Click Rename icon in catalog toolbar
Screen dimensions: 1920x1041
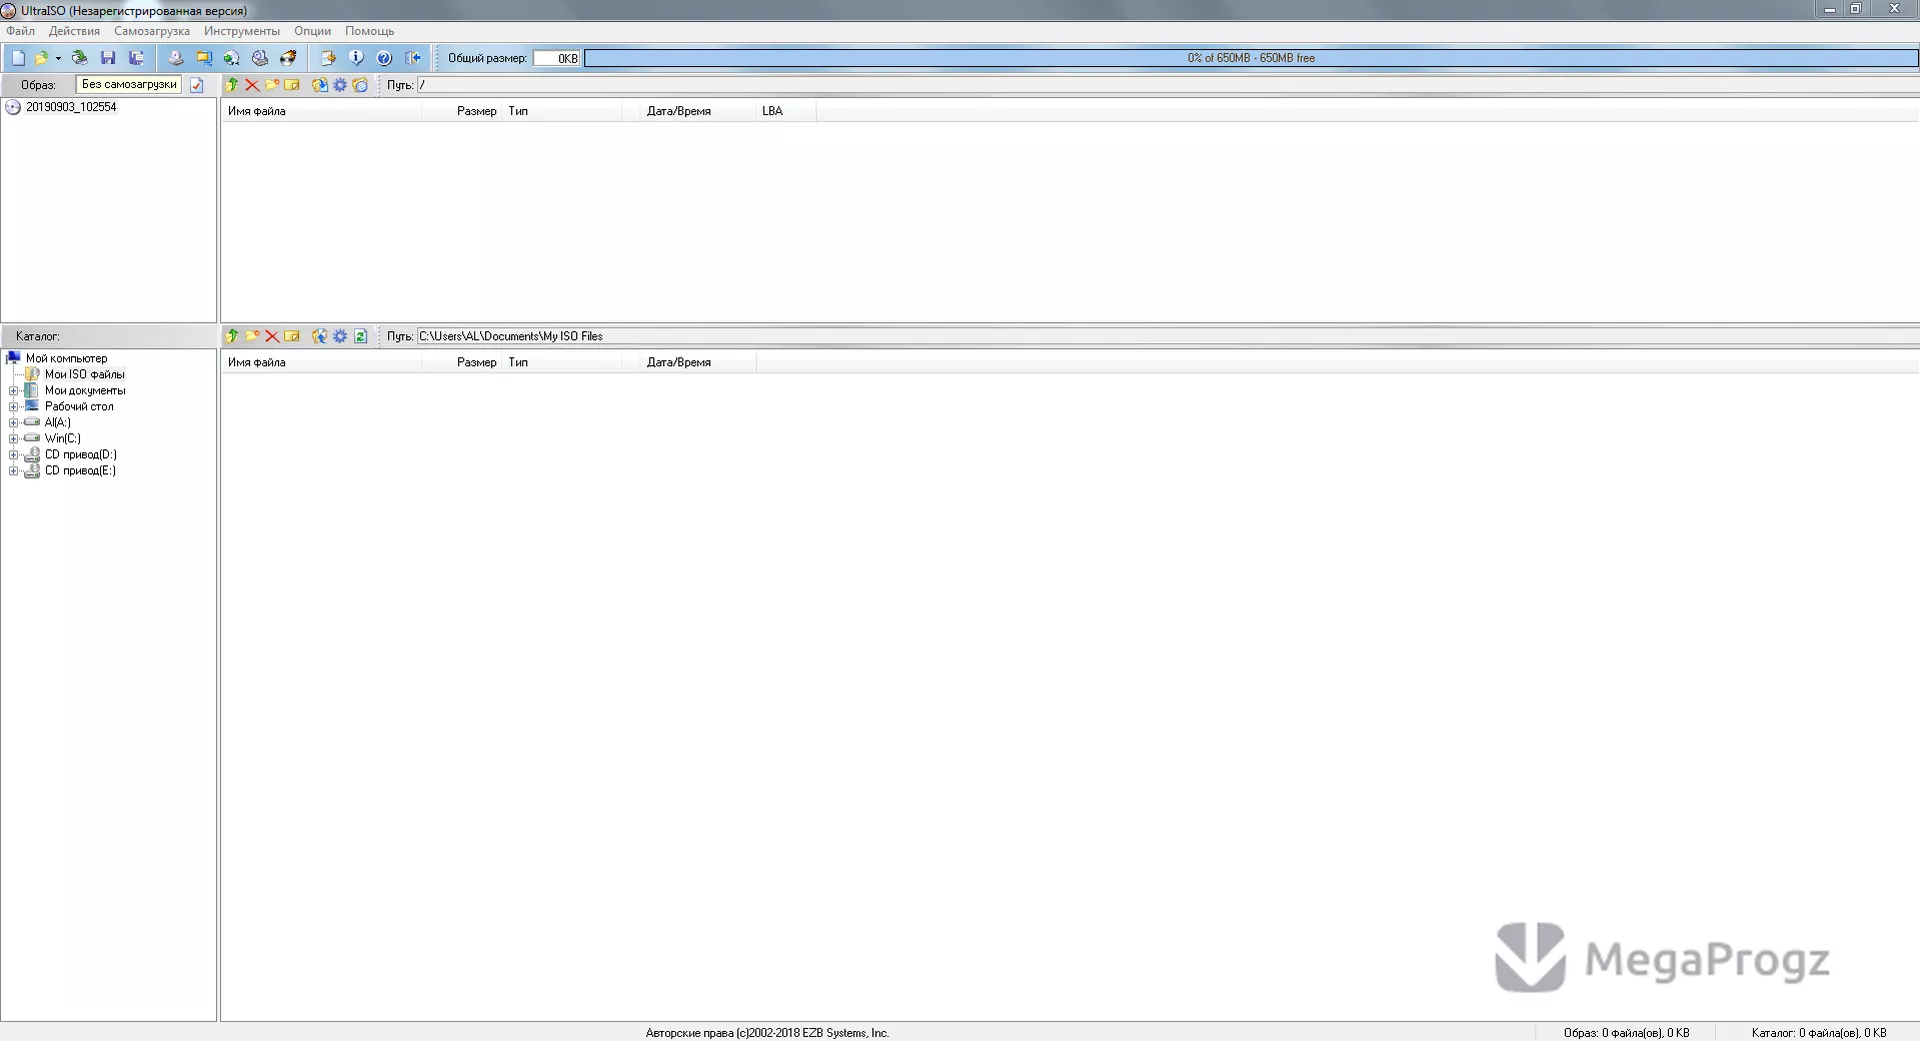click(292, 336)
